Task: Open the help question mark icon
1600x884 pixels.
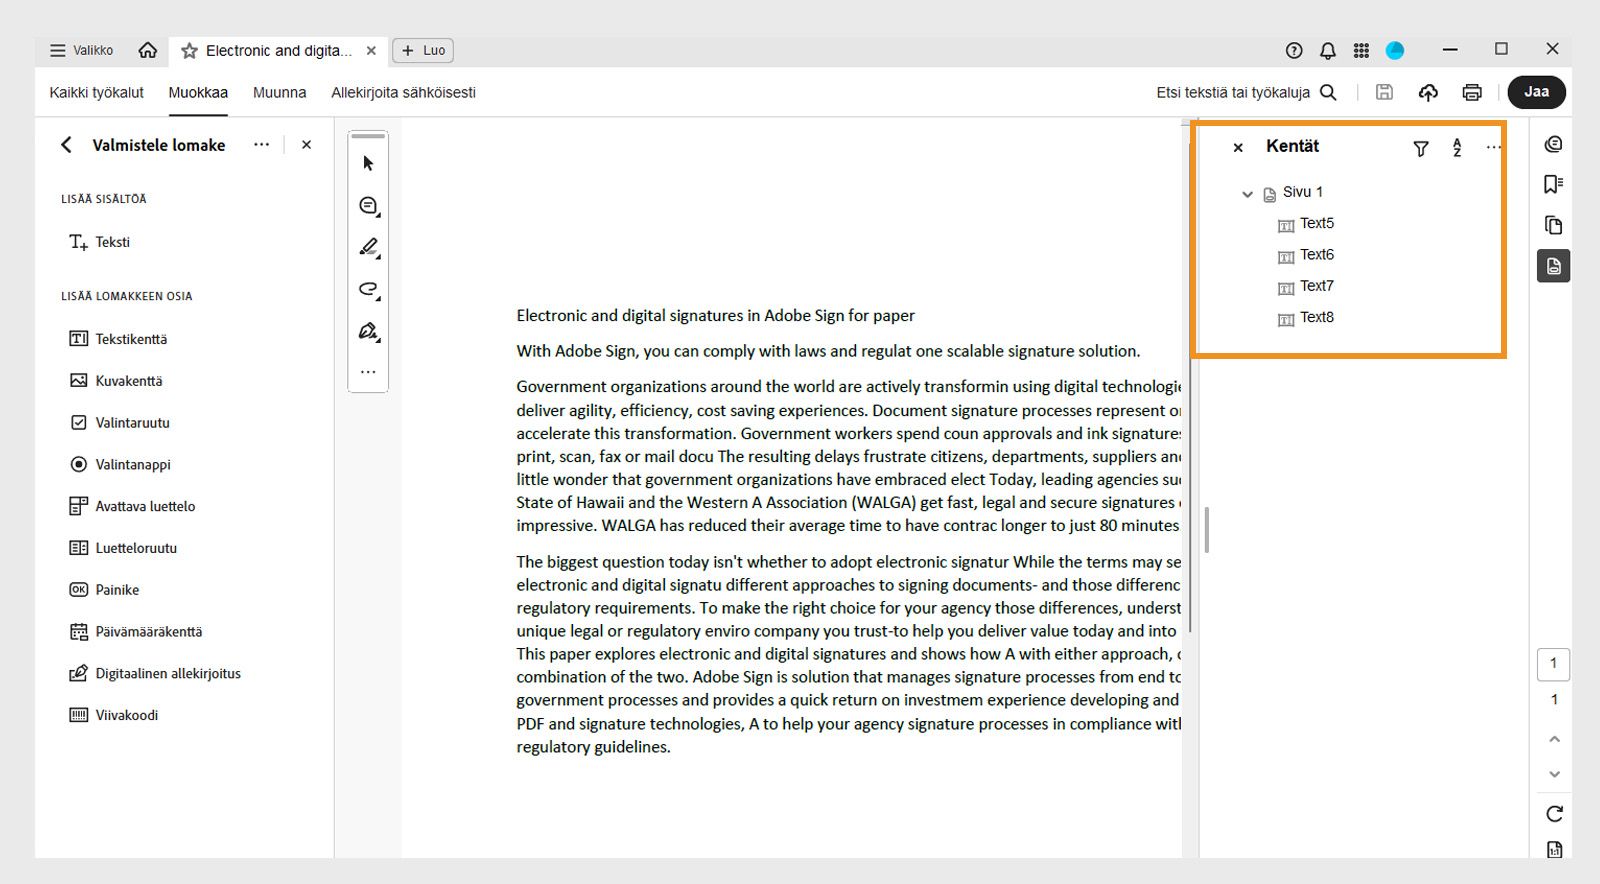Action: click(x=1294, y=50)
